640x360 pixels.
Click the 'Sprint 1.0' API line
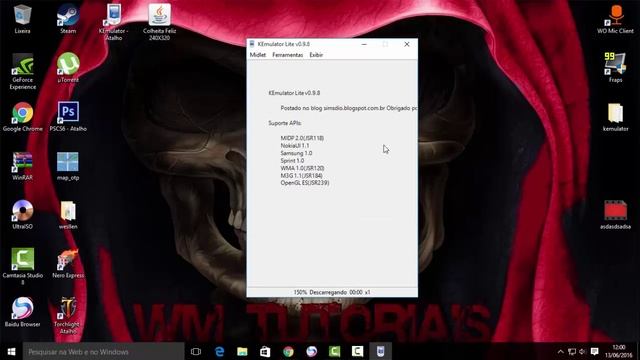click(292, 160)
